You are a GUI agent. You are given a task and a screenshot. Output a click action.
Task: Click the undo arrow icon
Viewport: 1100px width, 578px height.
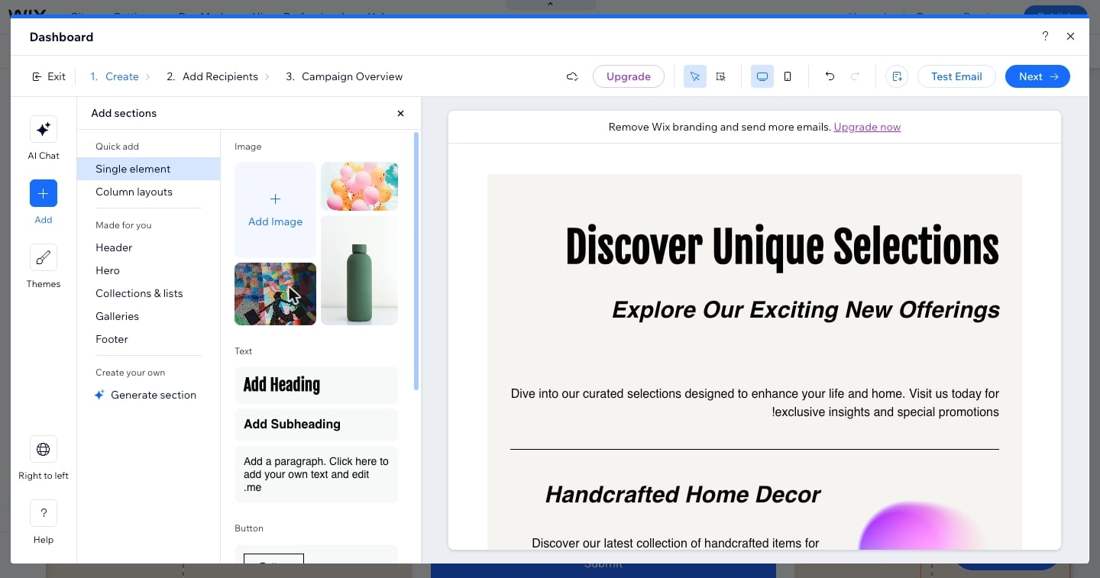coord(830,76)
